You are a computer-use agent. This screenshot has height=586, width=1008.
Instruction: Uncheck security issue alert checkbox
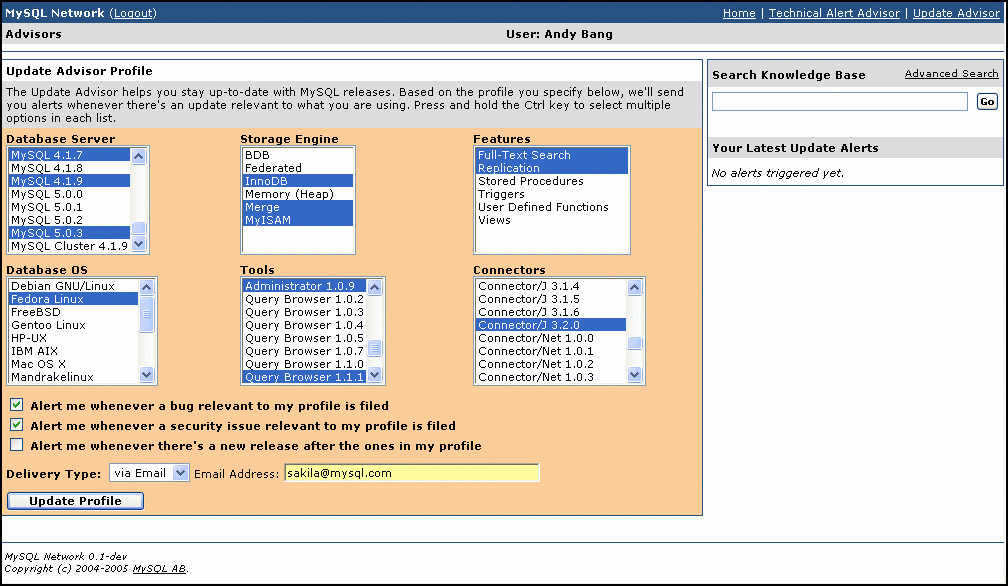point(17,425)
